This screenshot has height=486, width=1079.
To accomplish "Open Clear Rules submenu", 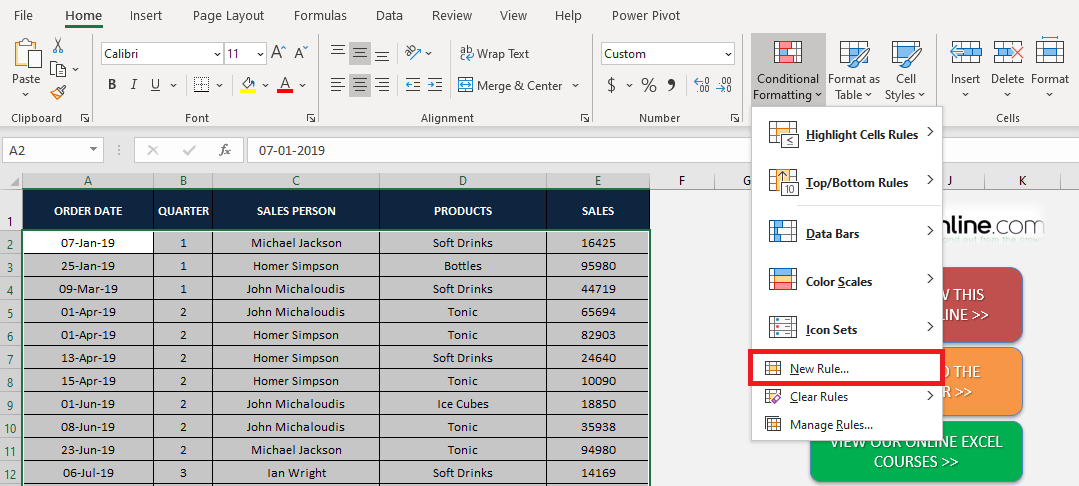I will (846, 397).
